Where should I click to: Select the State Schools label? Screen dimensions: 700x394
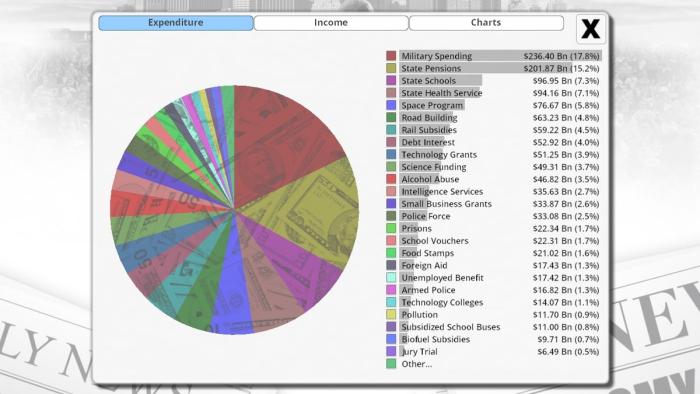point(429,80)
